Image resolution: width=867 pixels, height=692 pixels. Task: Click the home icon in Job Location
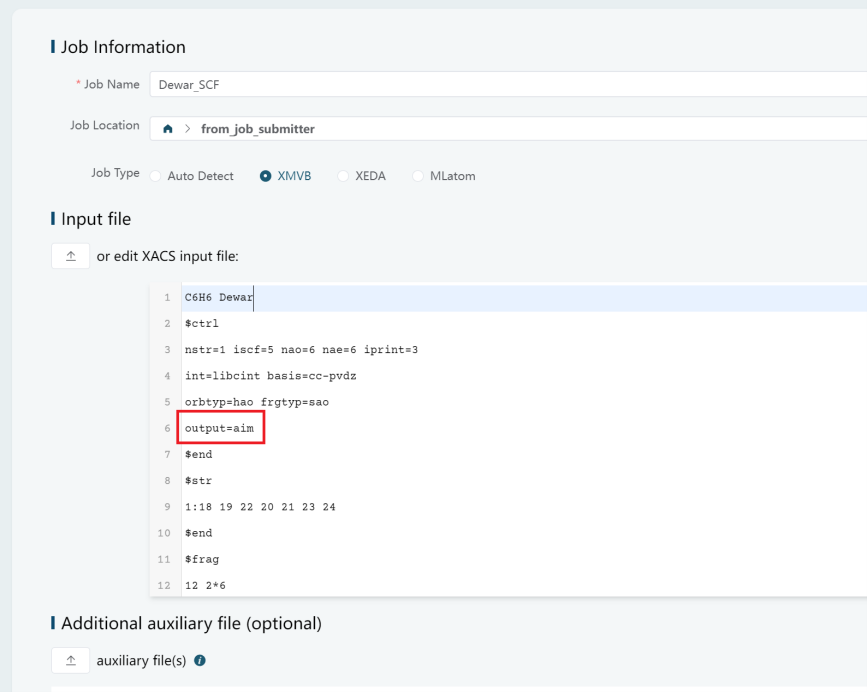pyautogui.click(x=168, y=129)
